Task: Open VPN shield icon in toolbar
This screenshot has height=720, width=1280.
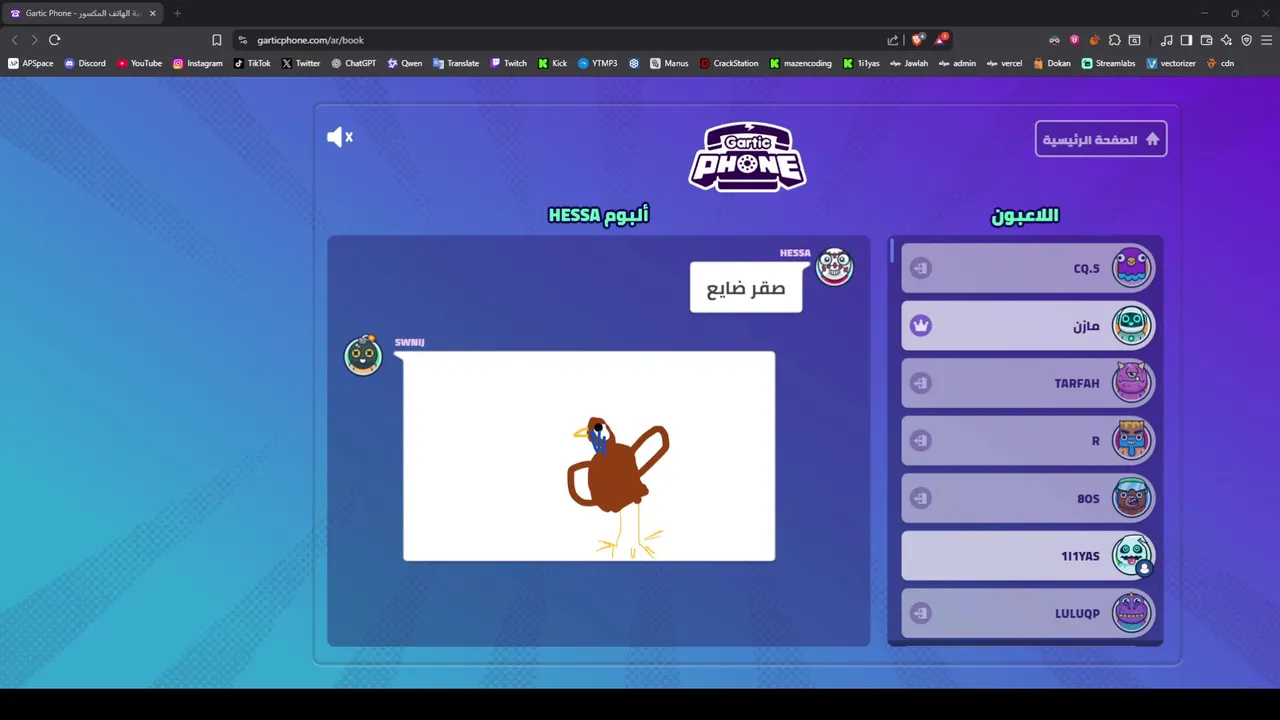Action: (x=1246, y=40)
